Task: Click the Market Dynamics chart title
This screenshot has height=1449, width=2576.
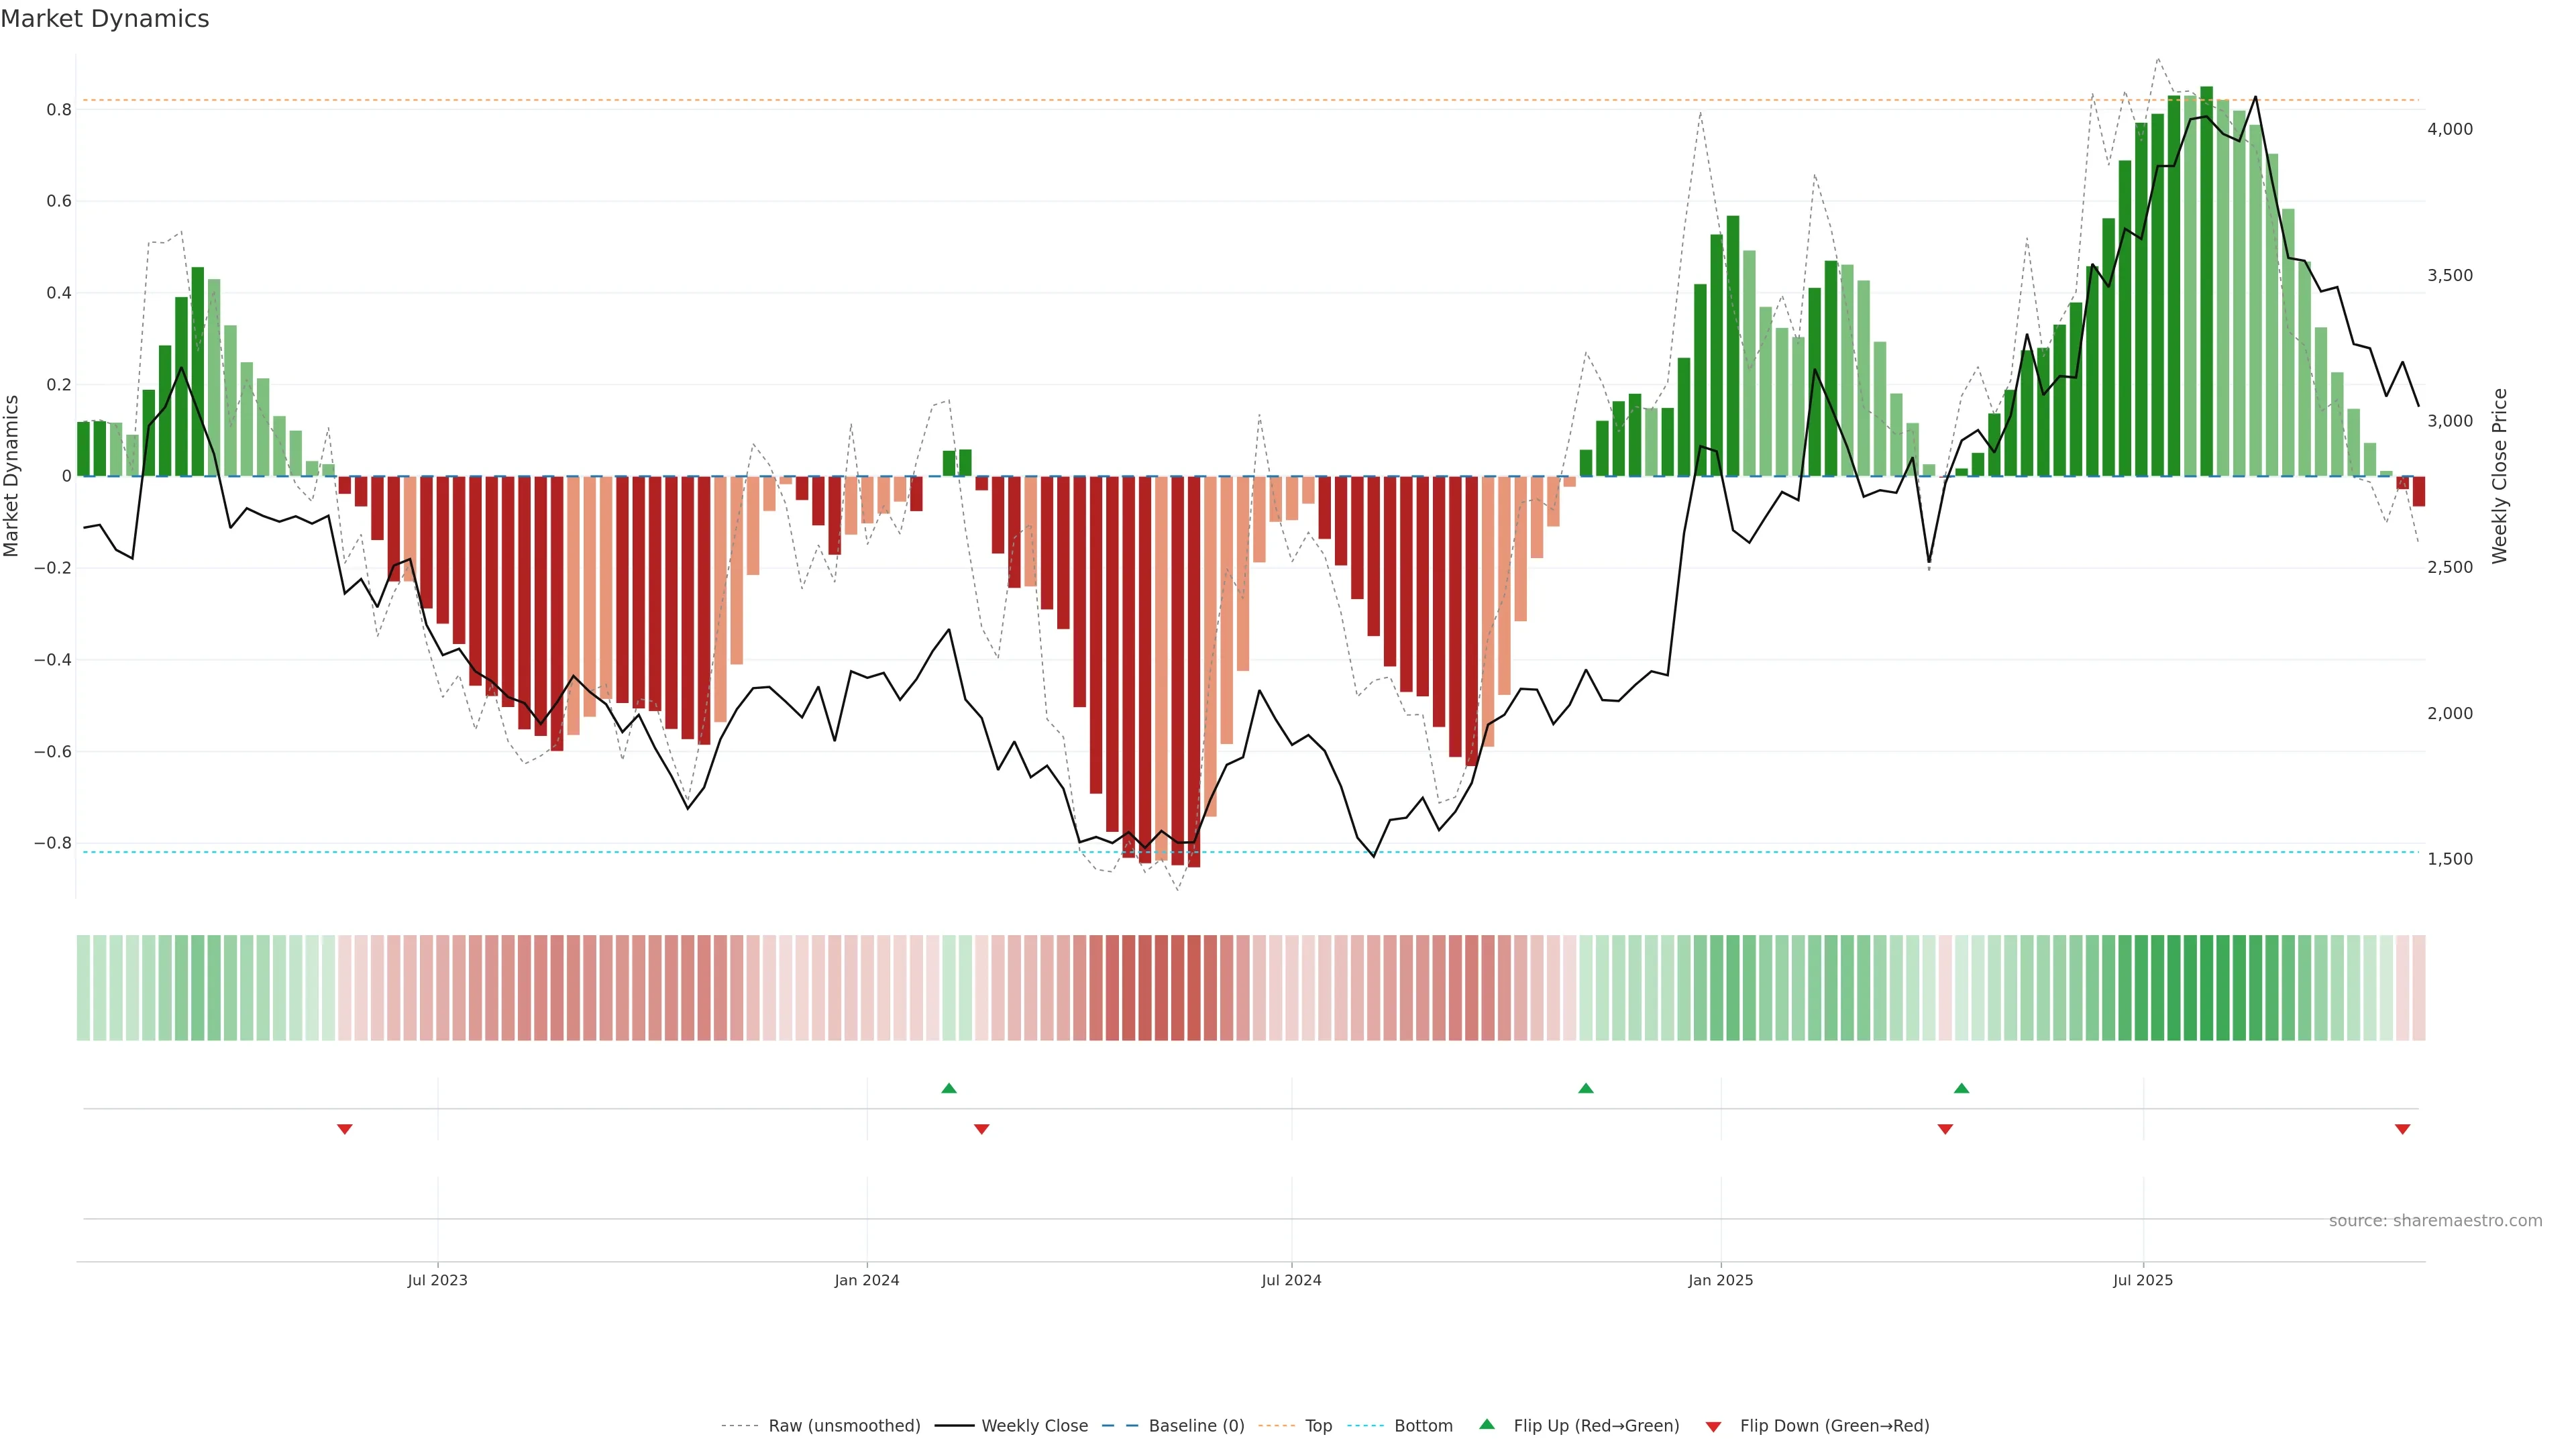Action: [x=105, y=19]
